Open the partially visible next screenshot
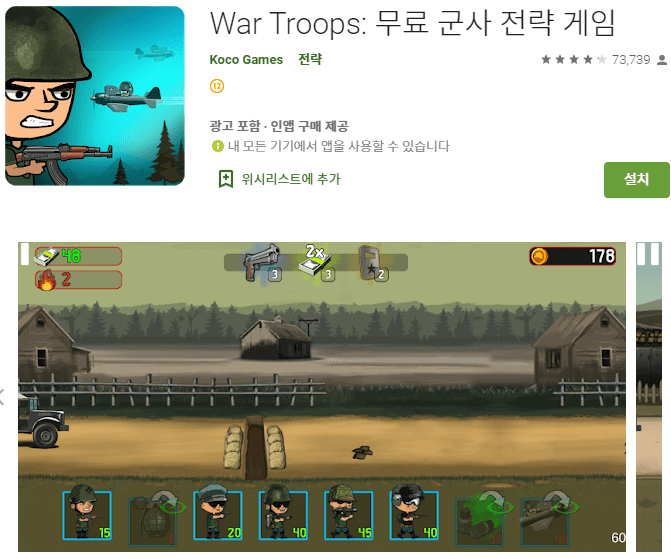671x559 pixels. pos(649,397)
